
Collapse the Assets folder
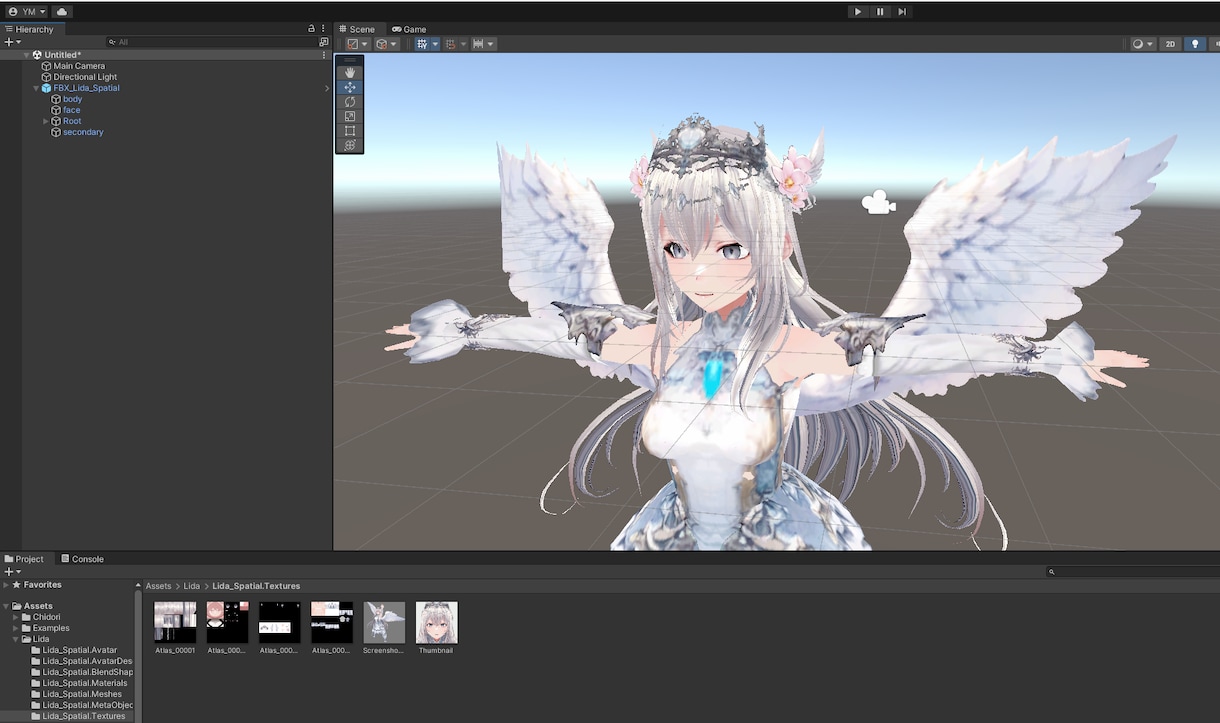point(6,606)
